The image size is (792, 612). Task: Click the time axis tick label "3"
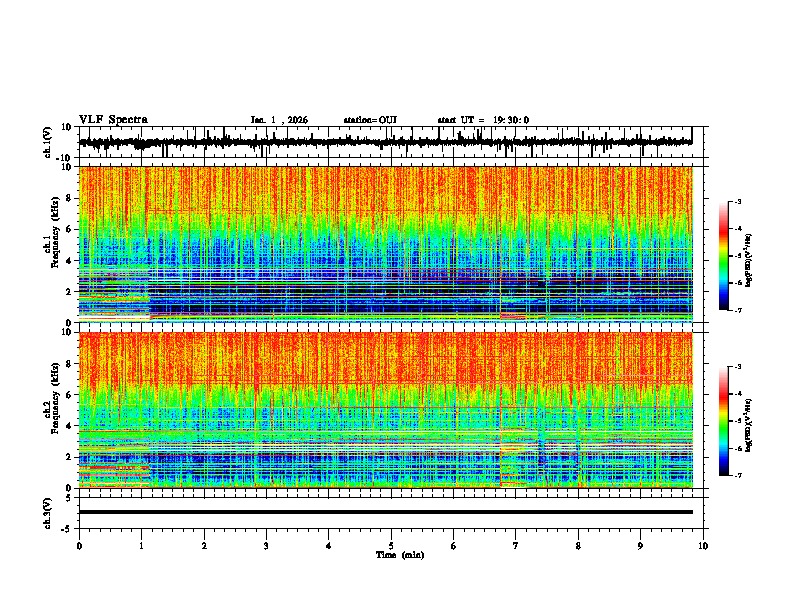pyautogui.click(x=266, y=546)
